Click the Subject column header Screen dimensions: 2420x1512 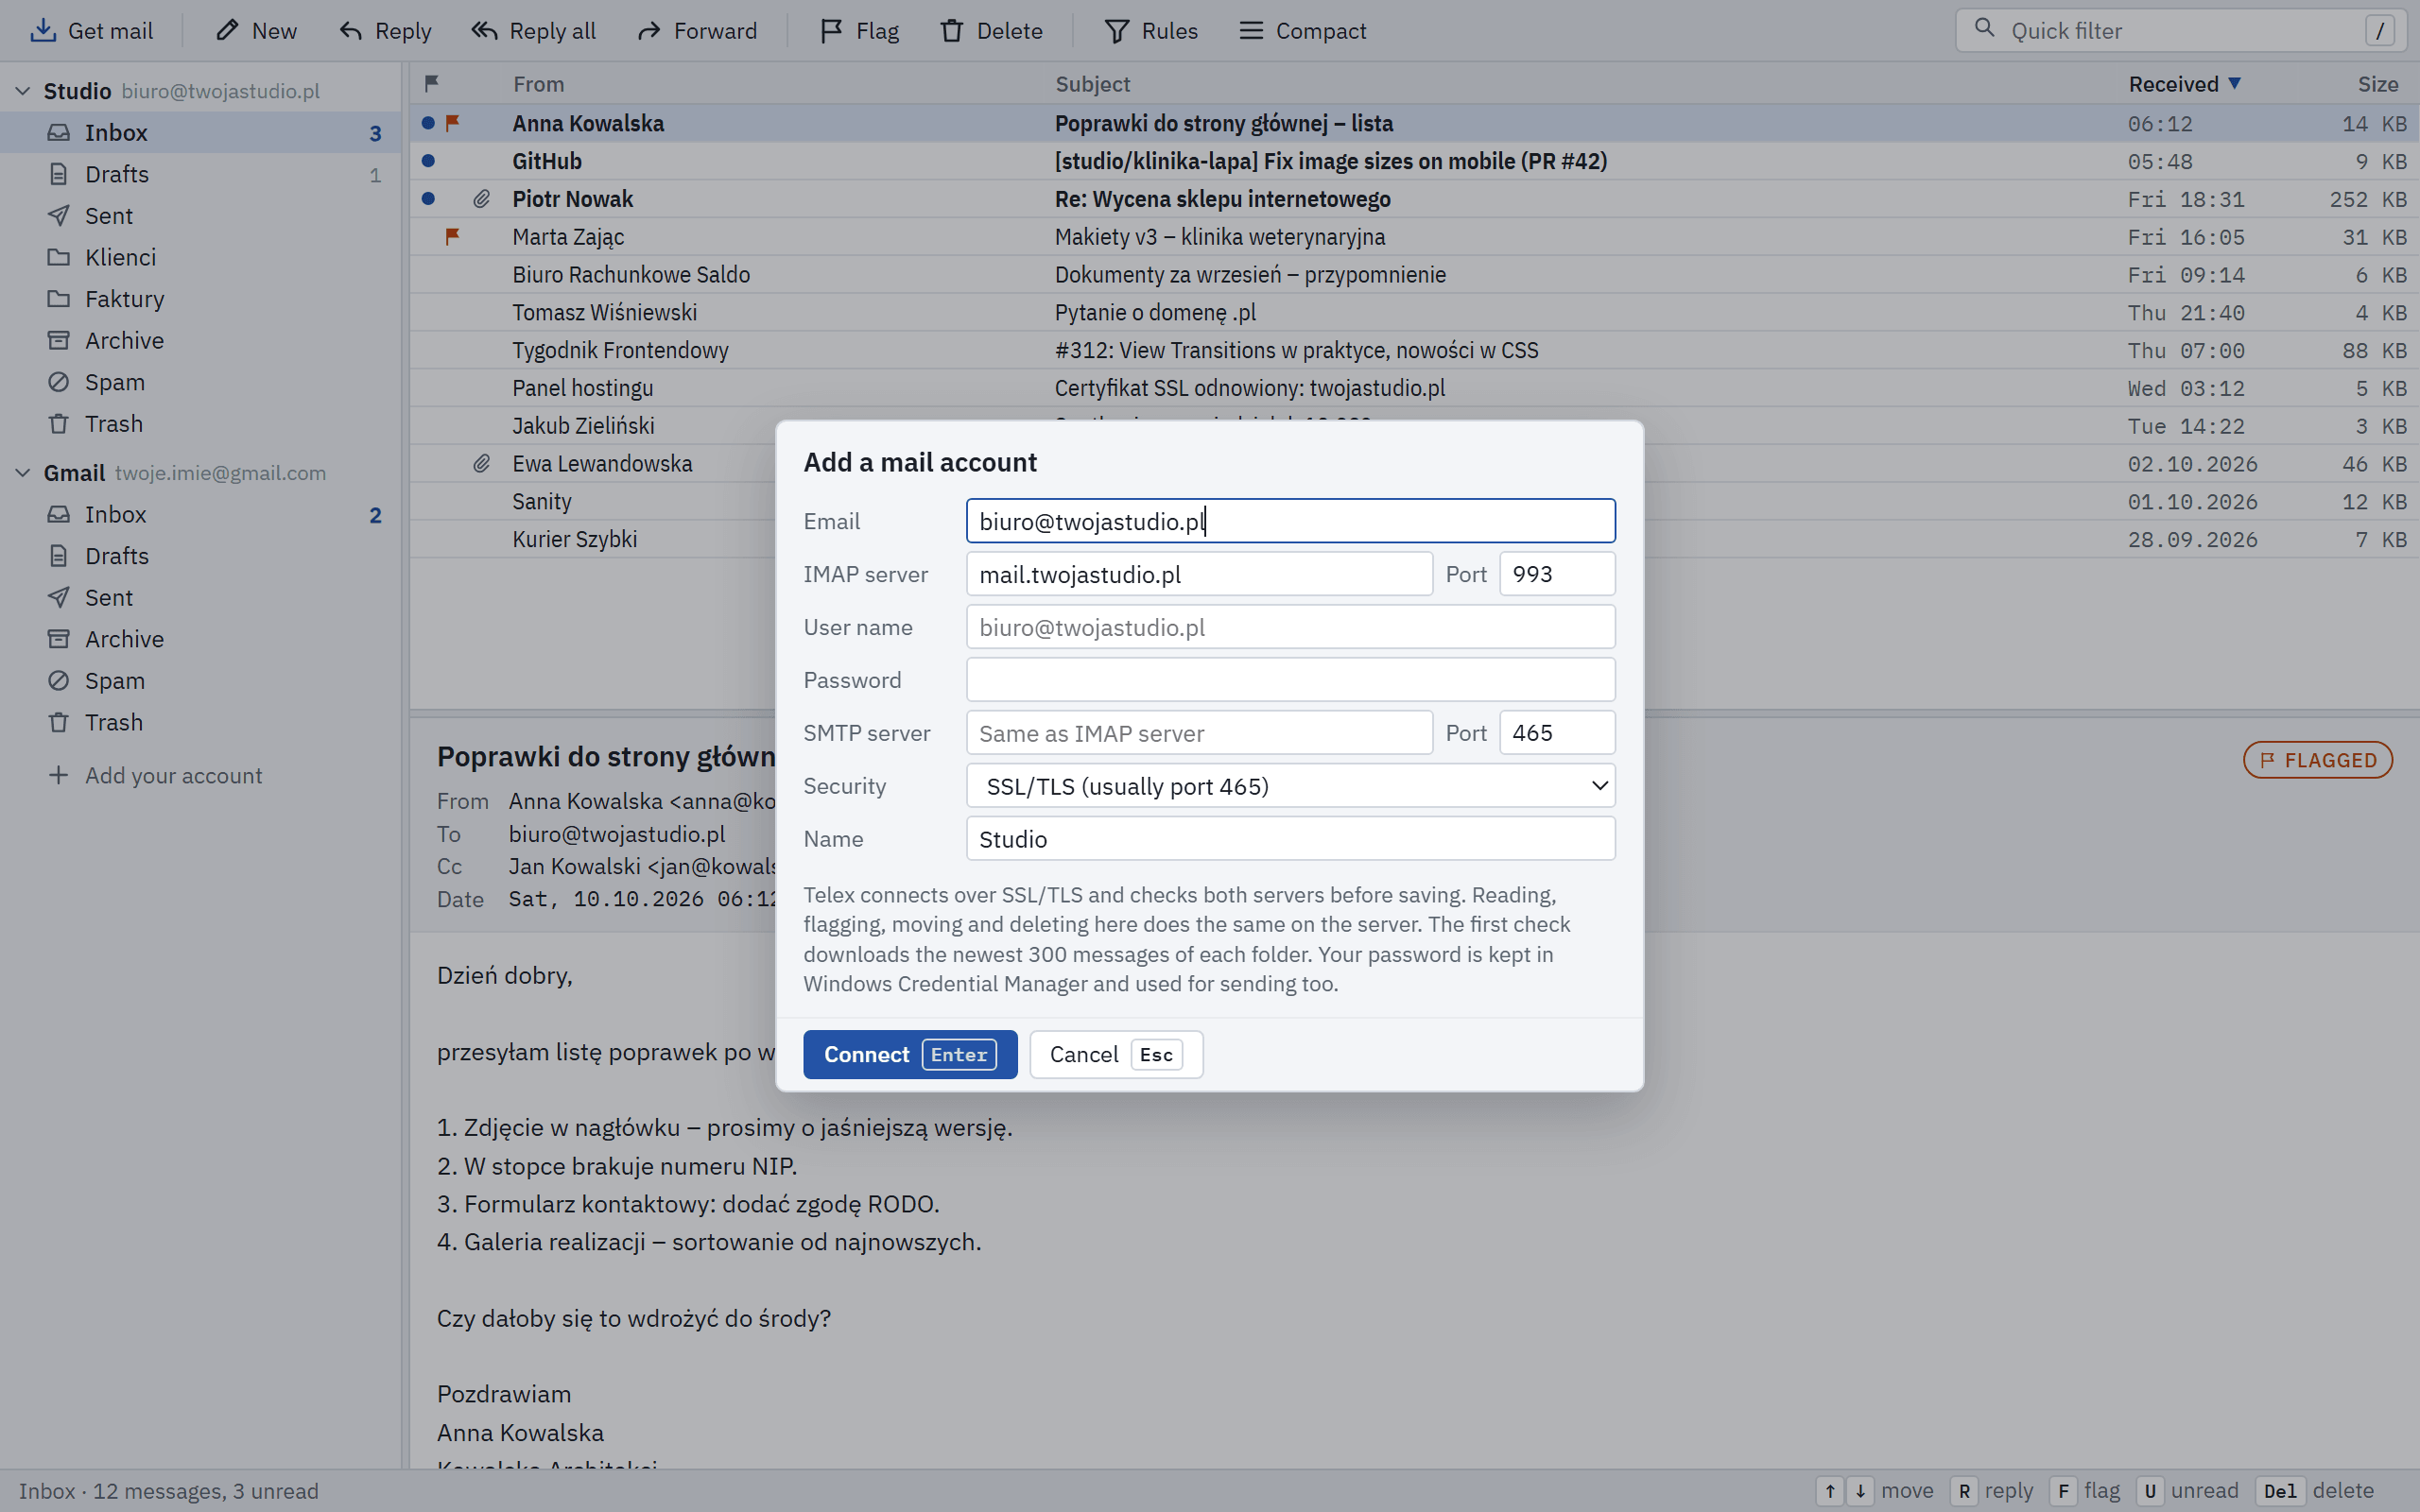point(1092,84)
